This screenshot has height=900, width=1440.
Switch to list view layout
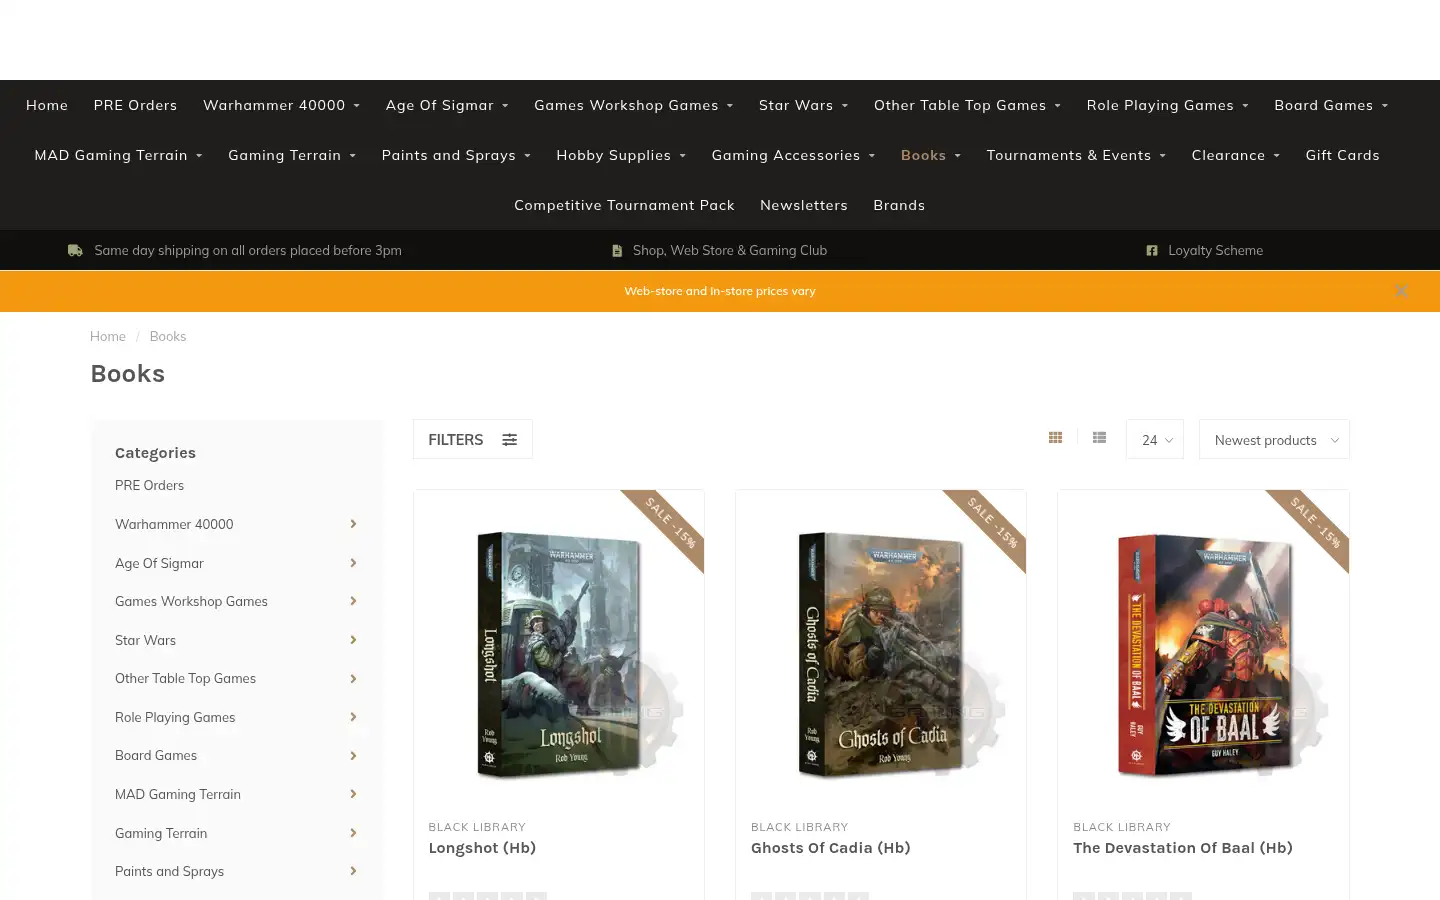tap(1099, 438)
